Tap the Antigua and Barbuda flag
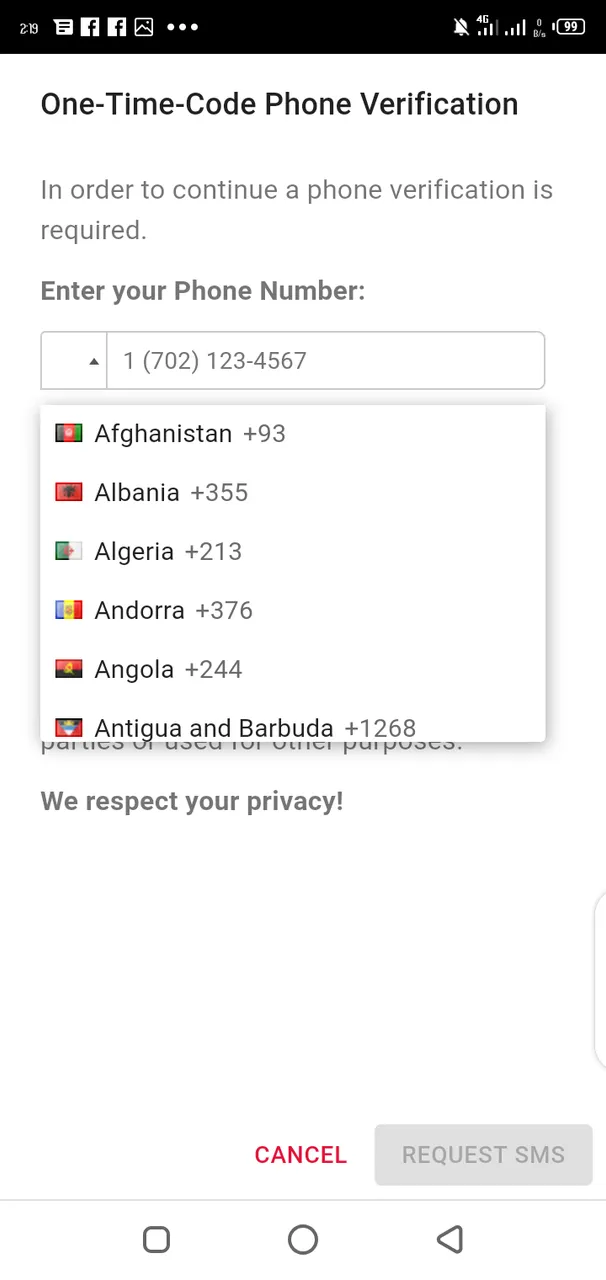This screenshot has height=1280, width=606. [x=68, y=728]
